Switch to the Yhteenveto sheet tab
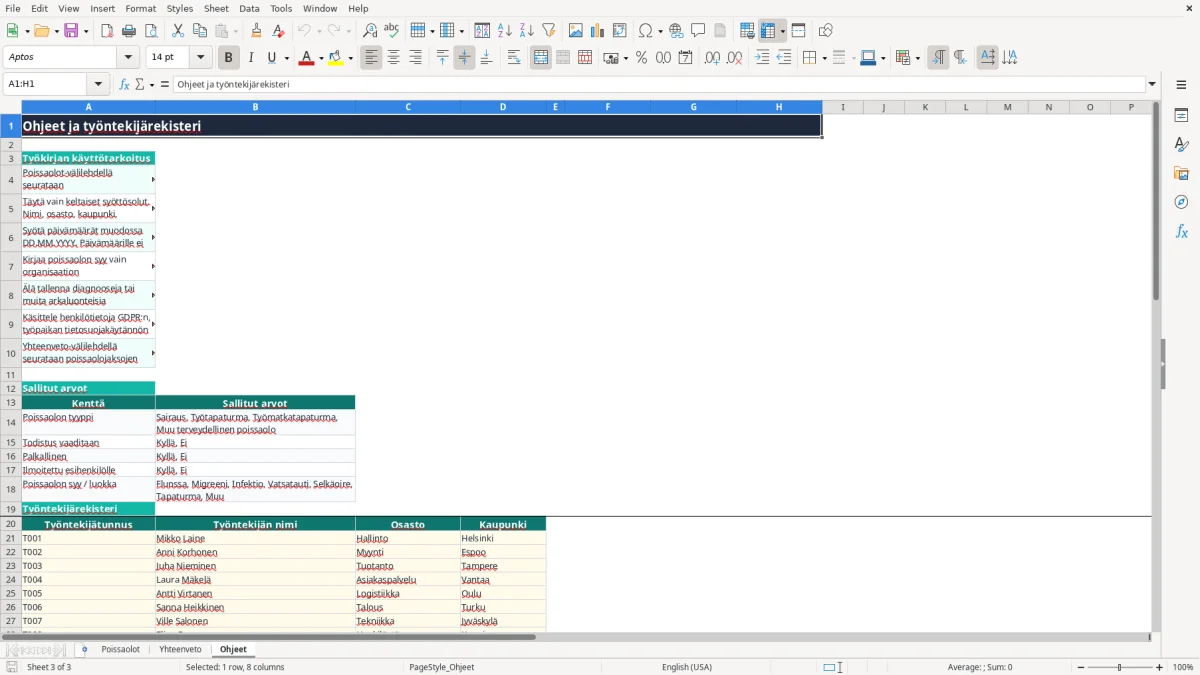The height and width of the screenshot is (675, 1200). 180,649
